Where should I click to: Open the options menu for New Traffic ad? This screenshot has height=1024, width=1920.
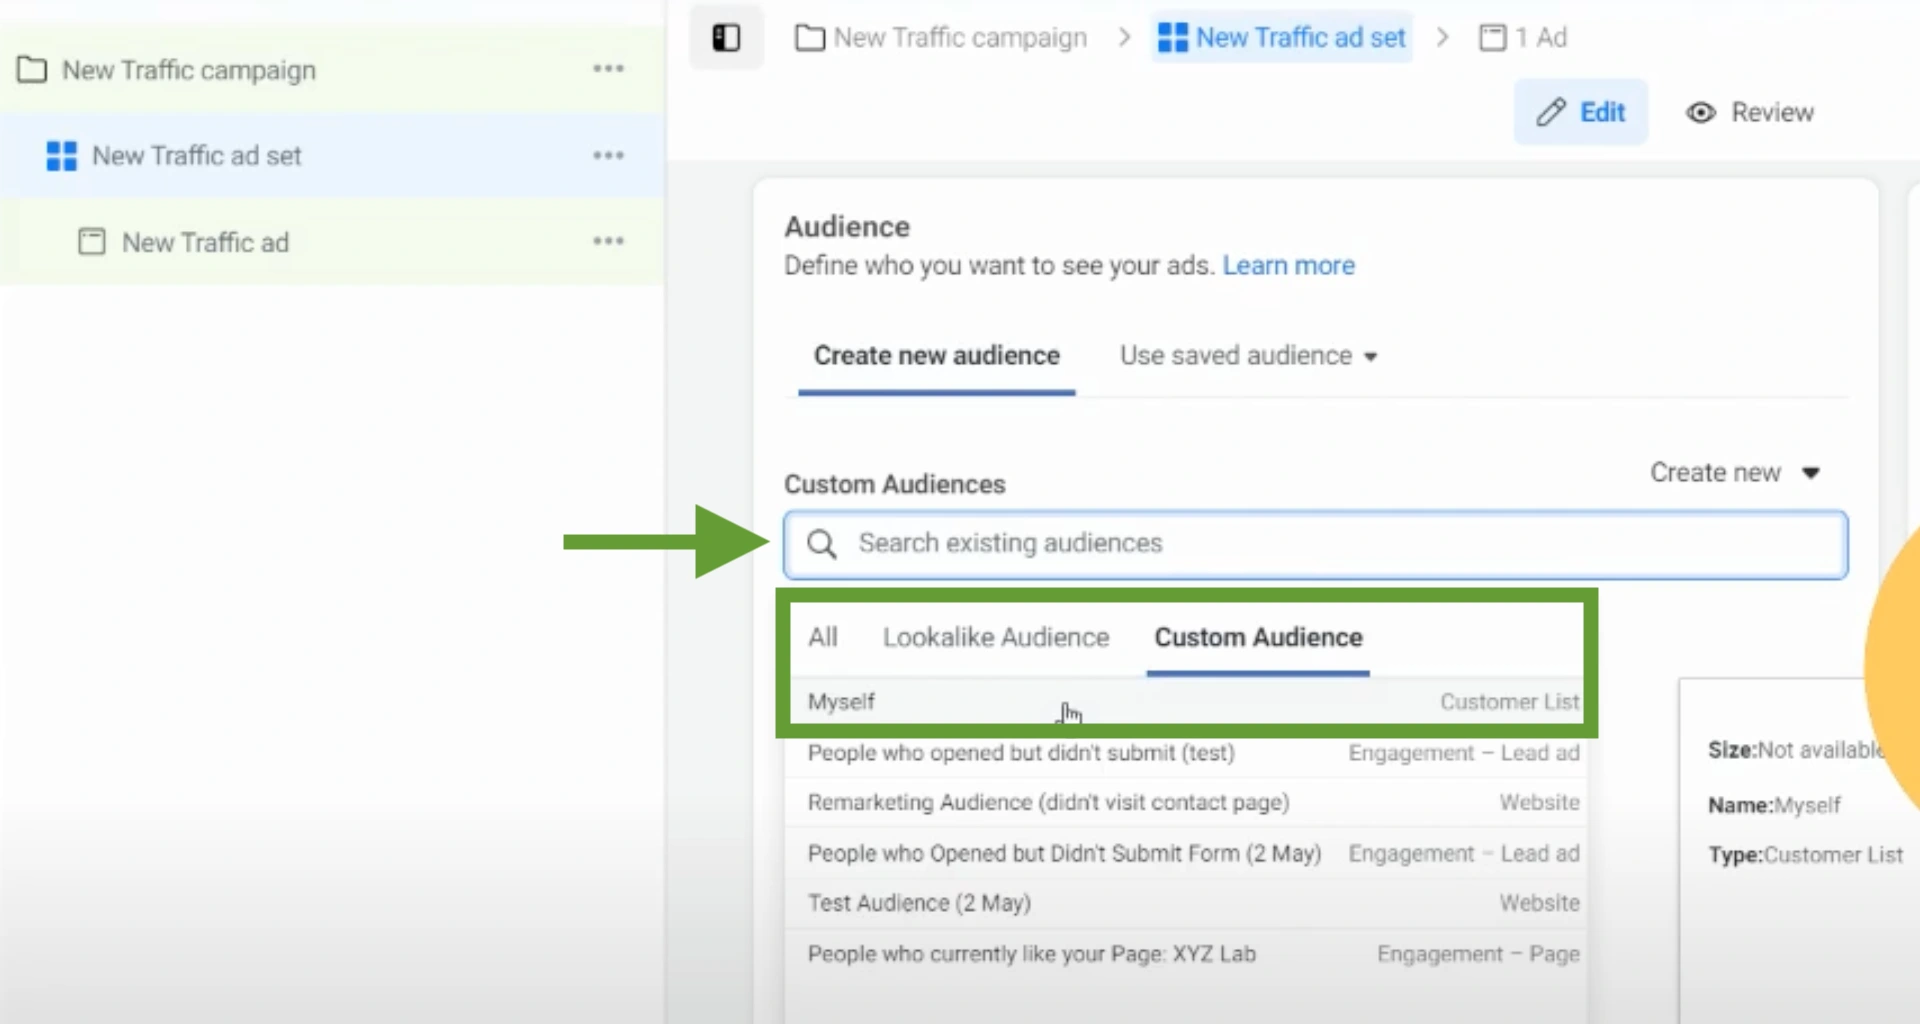[x=609, y=240]
